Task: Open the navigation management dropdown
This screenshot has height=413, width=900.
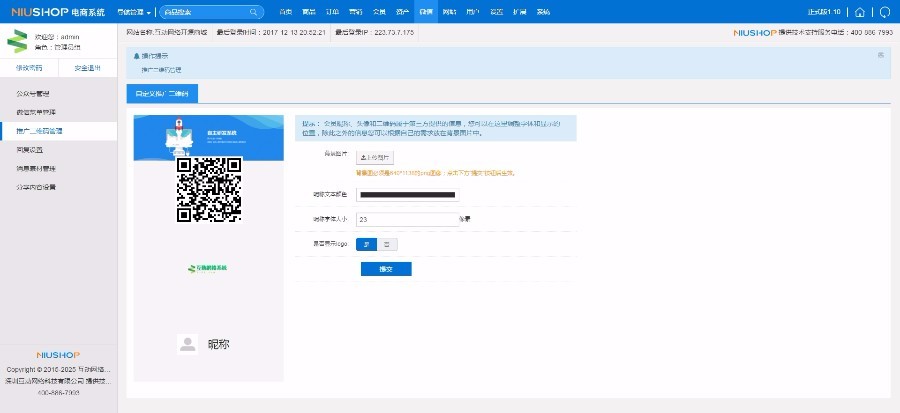Action: tap(134, 12)
